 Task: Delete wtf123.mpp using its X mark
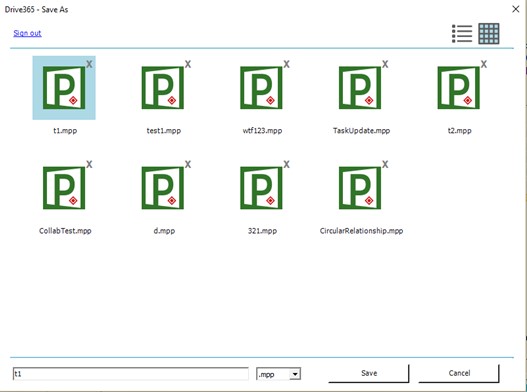pos(286,64)
